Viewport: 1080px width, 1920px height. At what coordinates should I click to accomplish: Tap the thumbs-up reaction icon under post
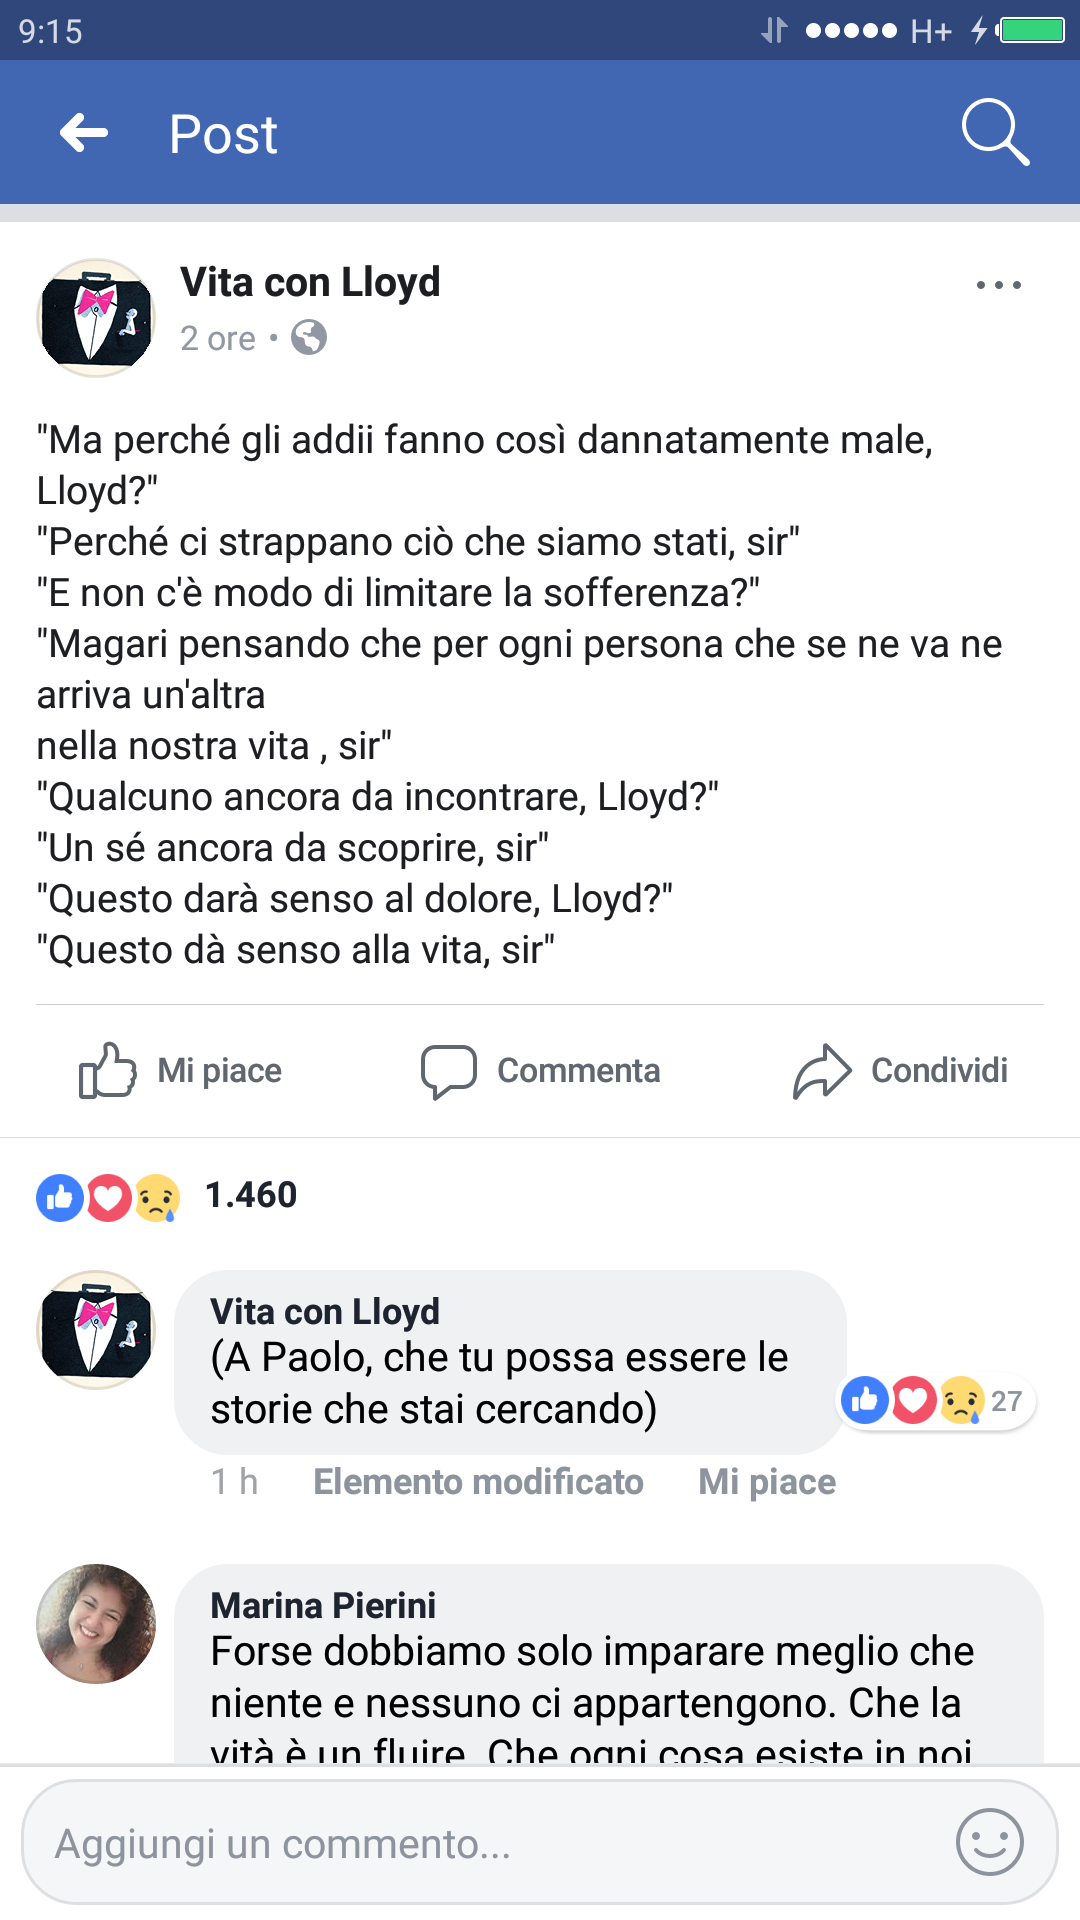60,1196
